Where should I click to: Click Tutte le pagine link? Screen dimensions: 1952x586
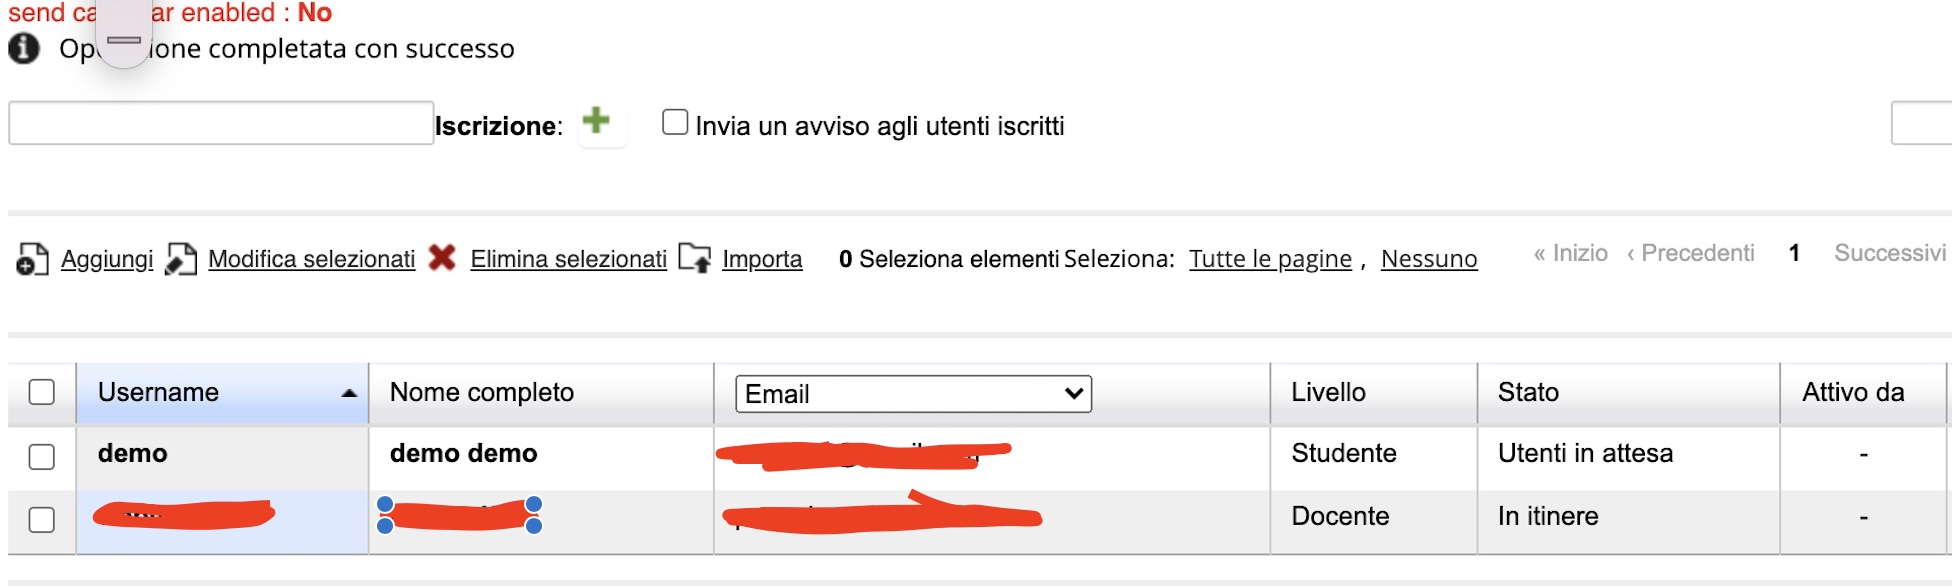click(1270, 259)
